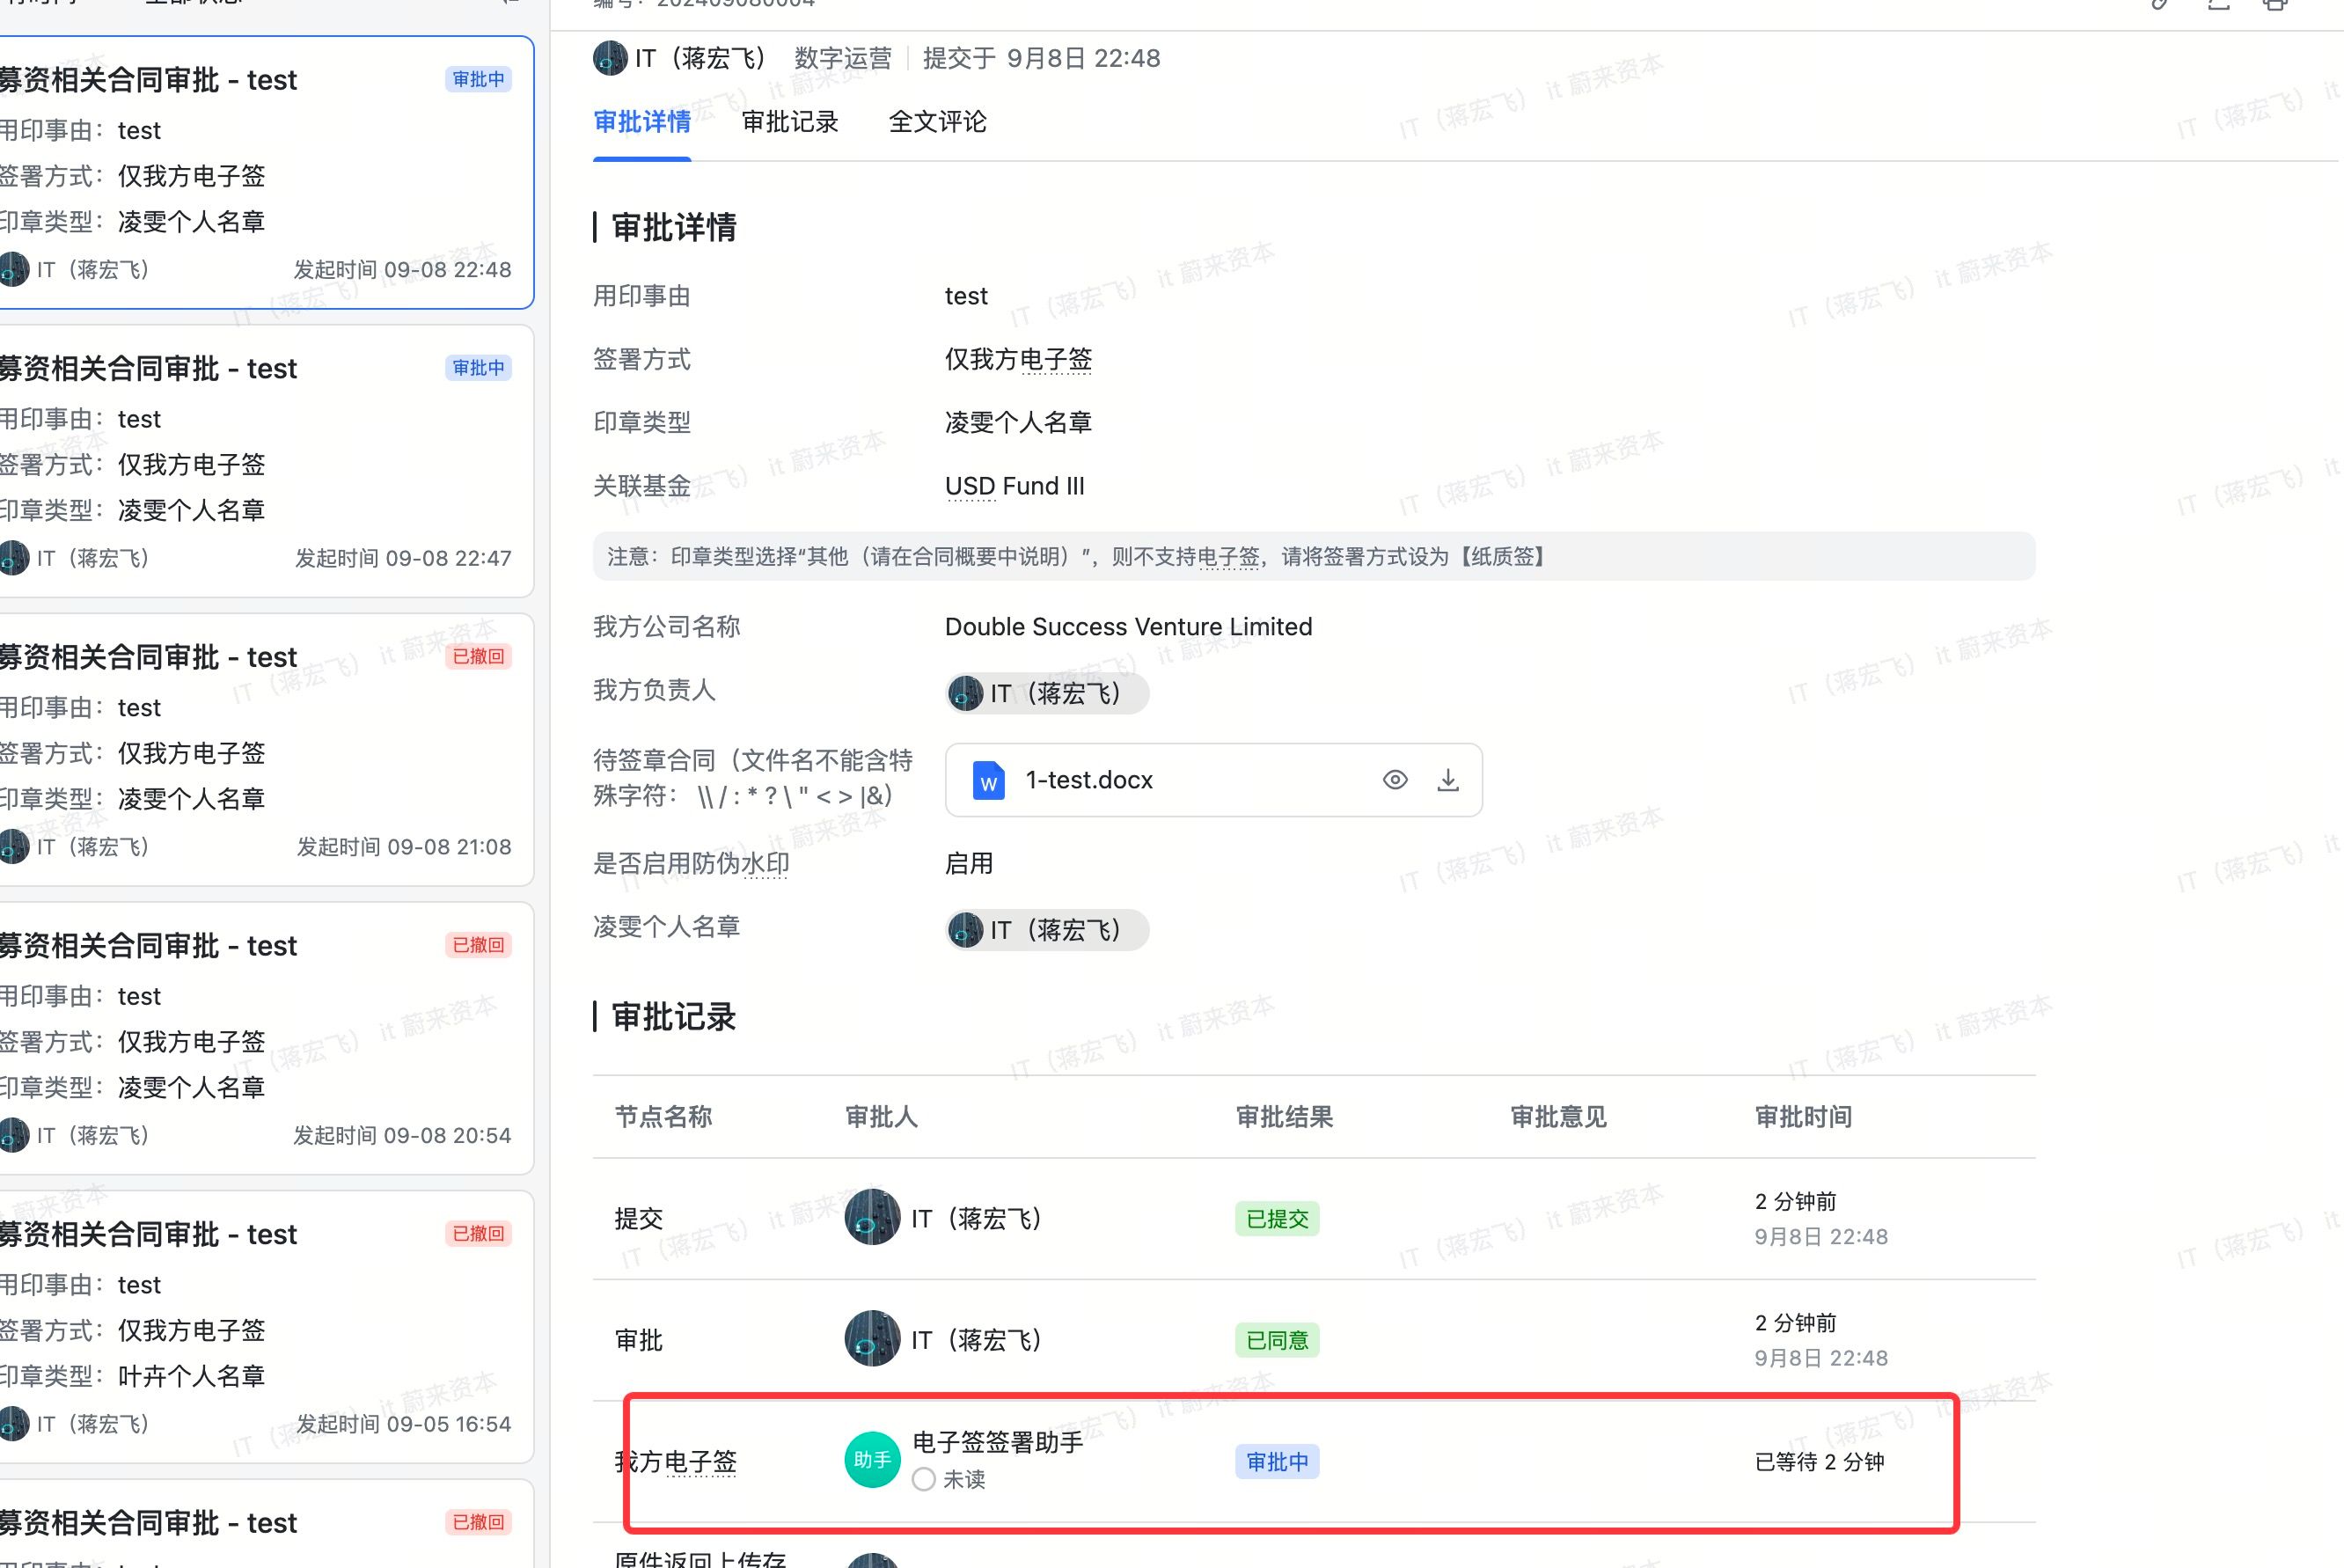Switch to the 审批记录 tab
Screen dimensions: 2344x1568
point(790,122)
